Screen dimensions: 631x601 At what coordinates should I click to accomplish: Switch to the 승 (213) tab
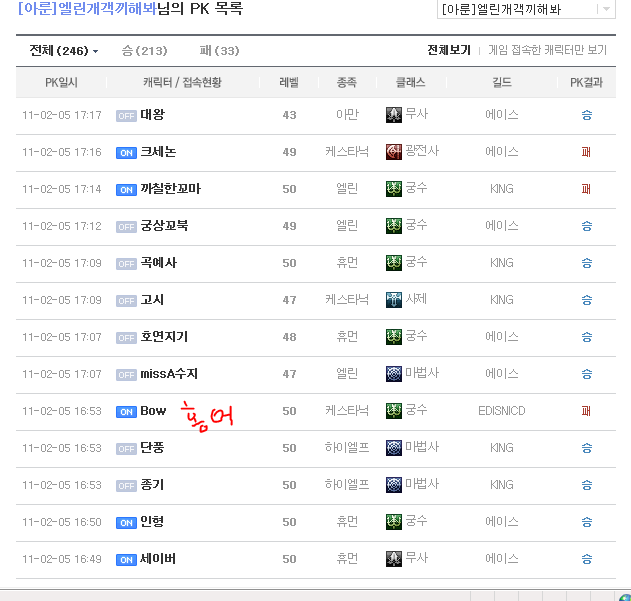(x=144, y=50)
